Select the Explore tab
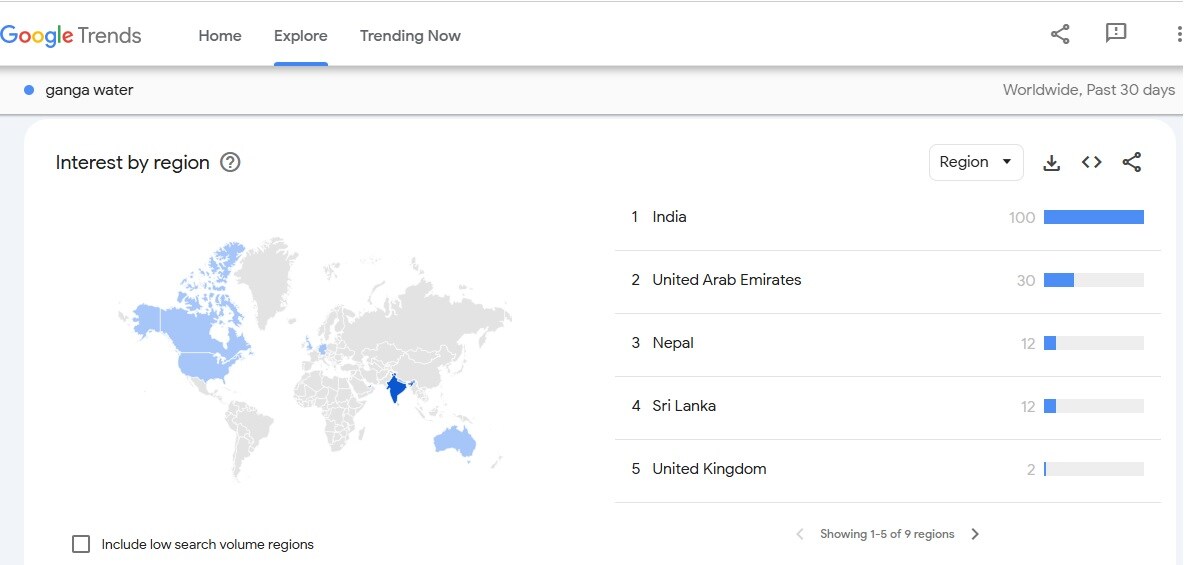 click(301, 36)
